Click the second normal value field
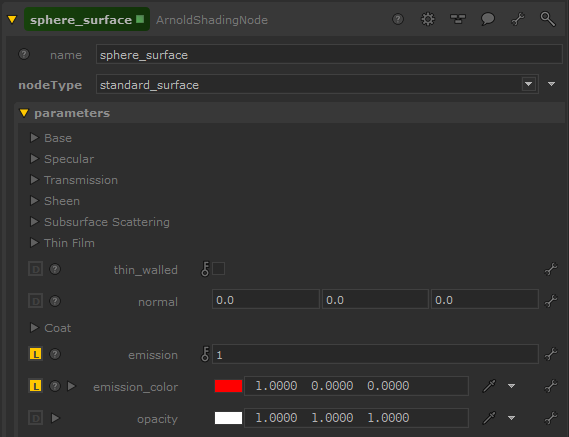 pyautogui.click(x=375, y=299)
